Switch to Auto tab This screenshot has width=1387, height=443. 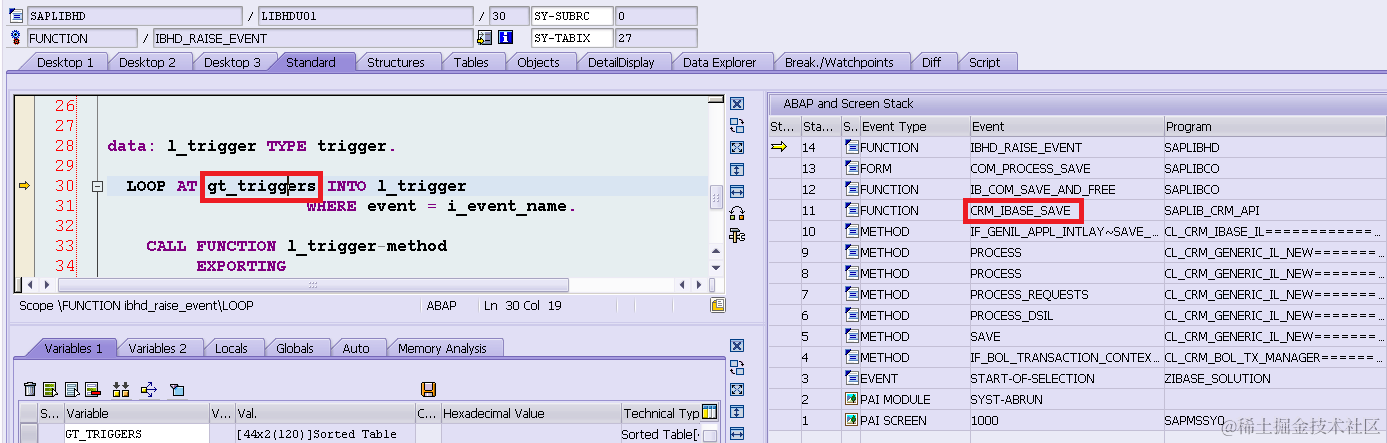tap(356, 348)
